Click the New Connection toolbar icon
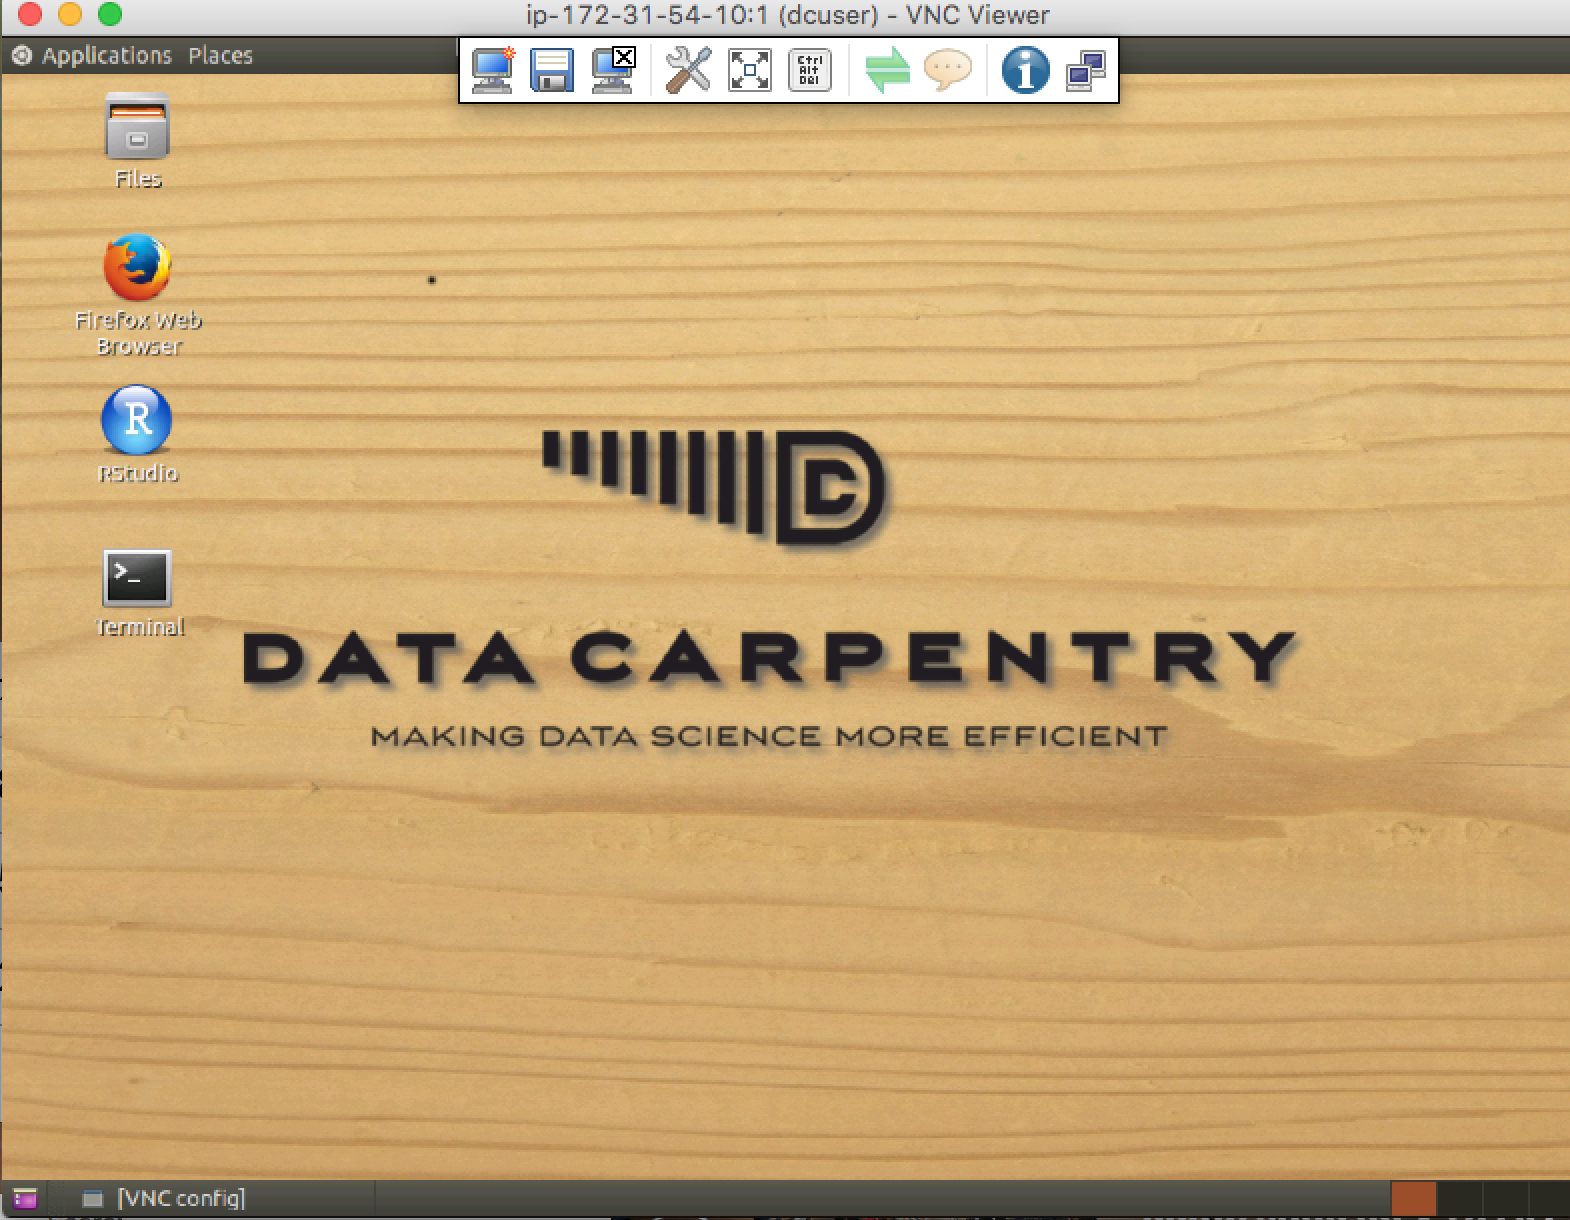This screenshot has width=1570, height=1220. click(492, 70)
